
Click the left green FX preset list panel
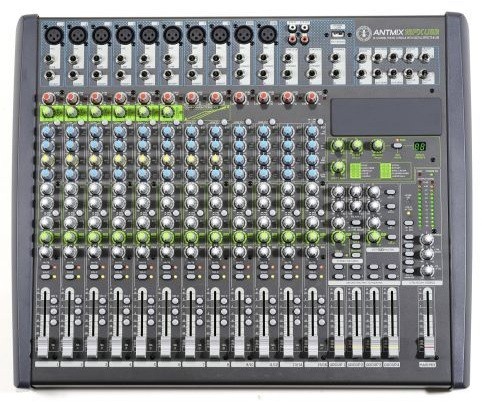[x=356, y=171]
